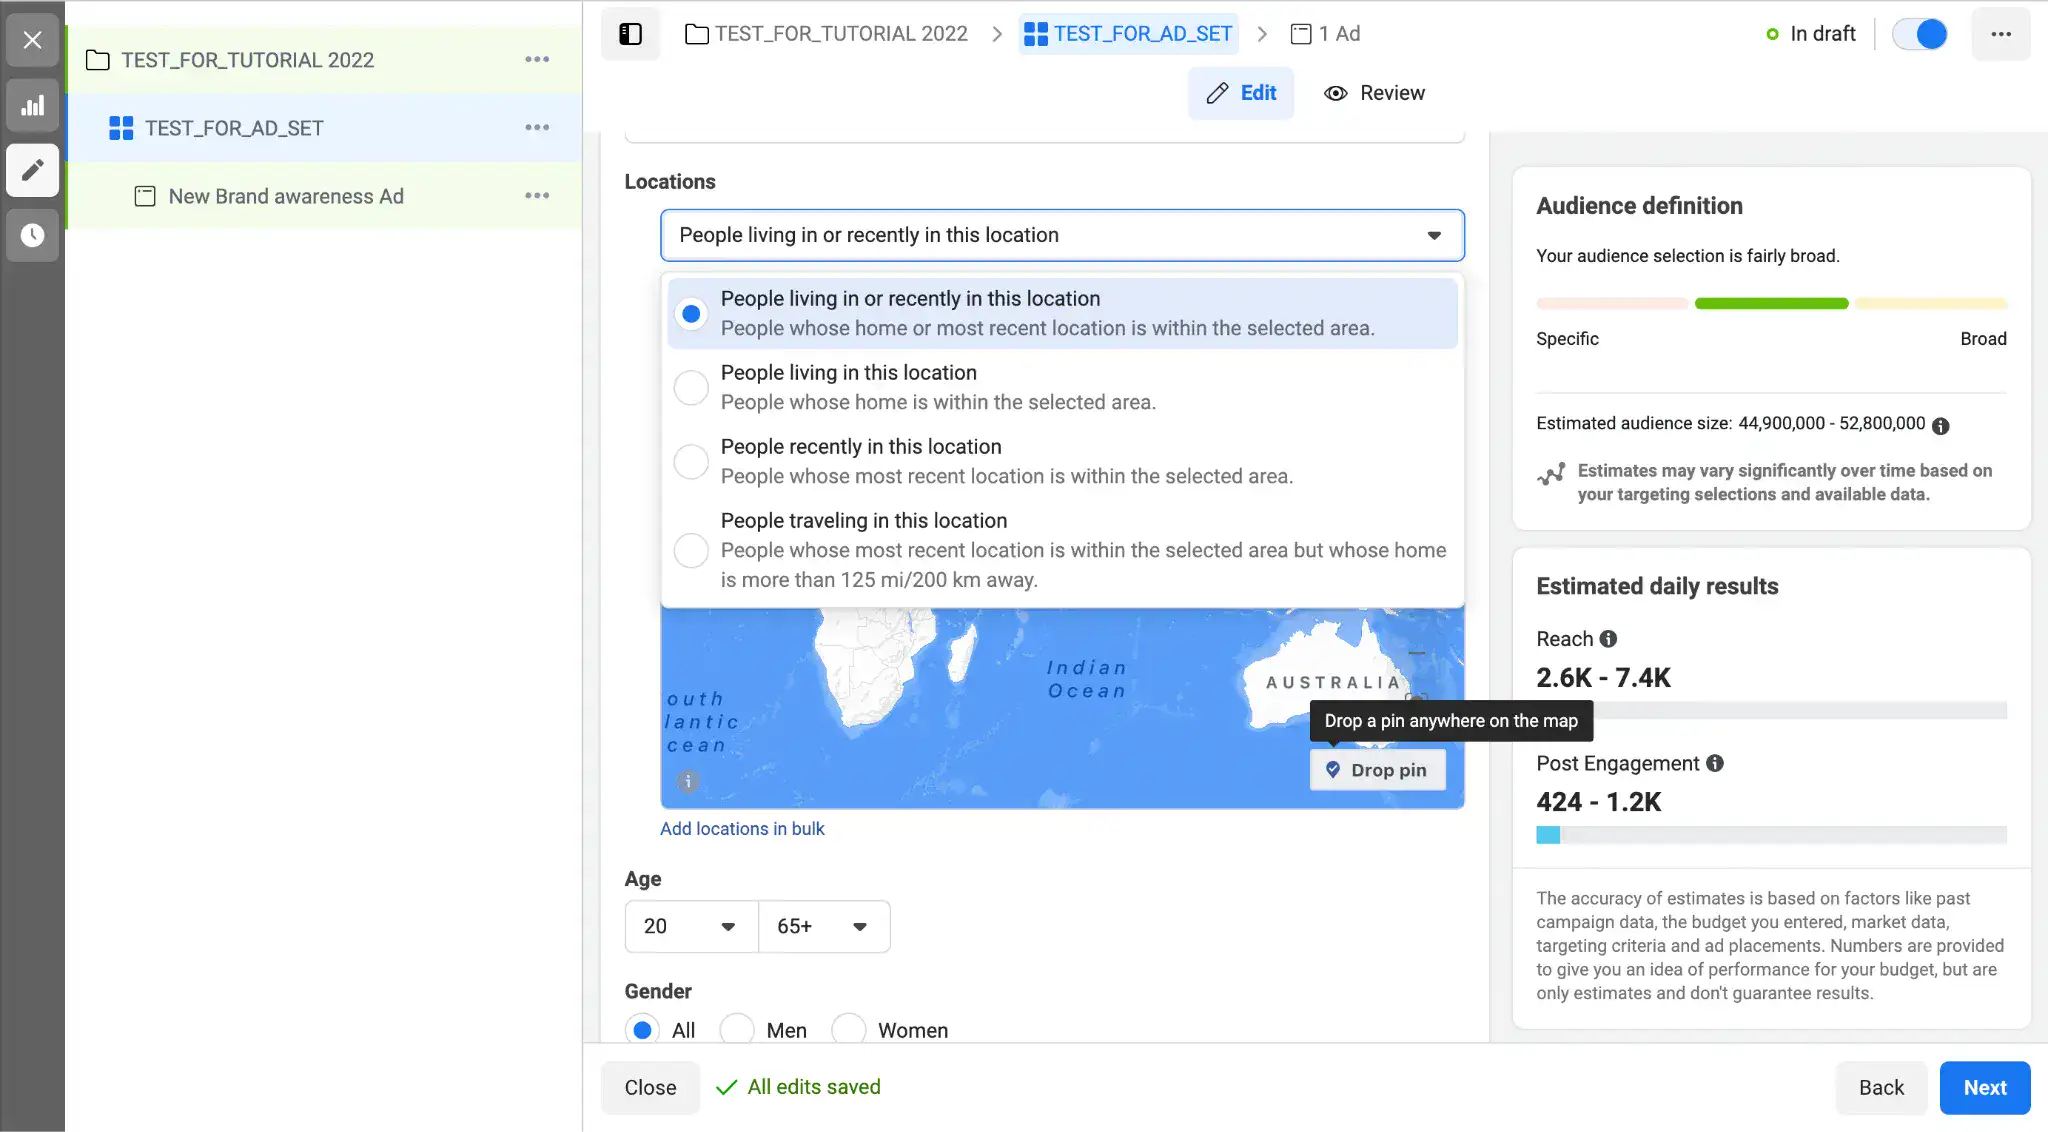Select Women gender radio button
Image resolution: width=2048 pixels, height=1132 pixels.
click(849, 1029)
